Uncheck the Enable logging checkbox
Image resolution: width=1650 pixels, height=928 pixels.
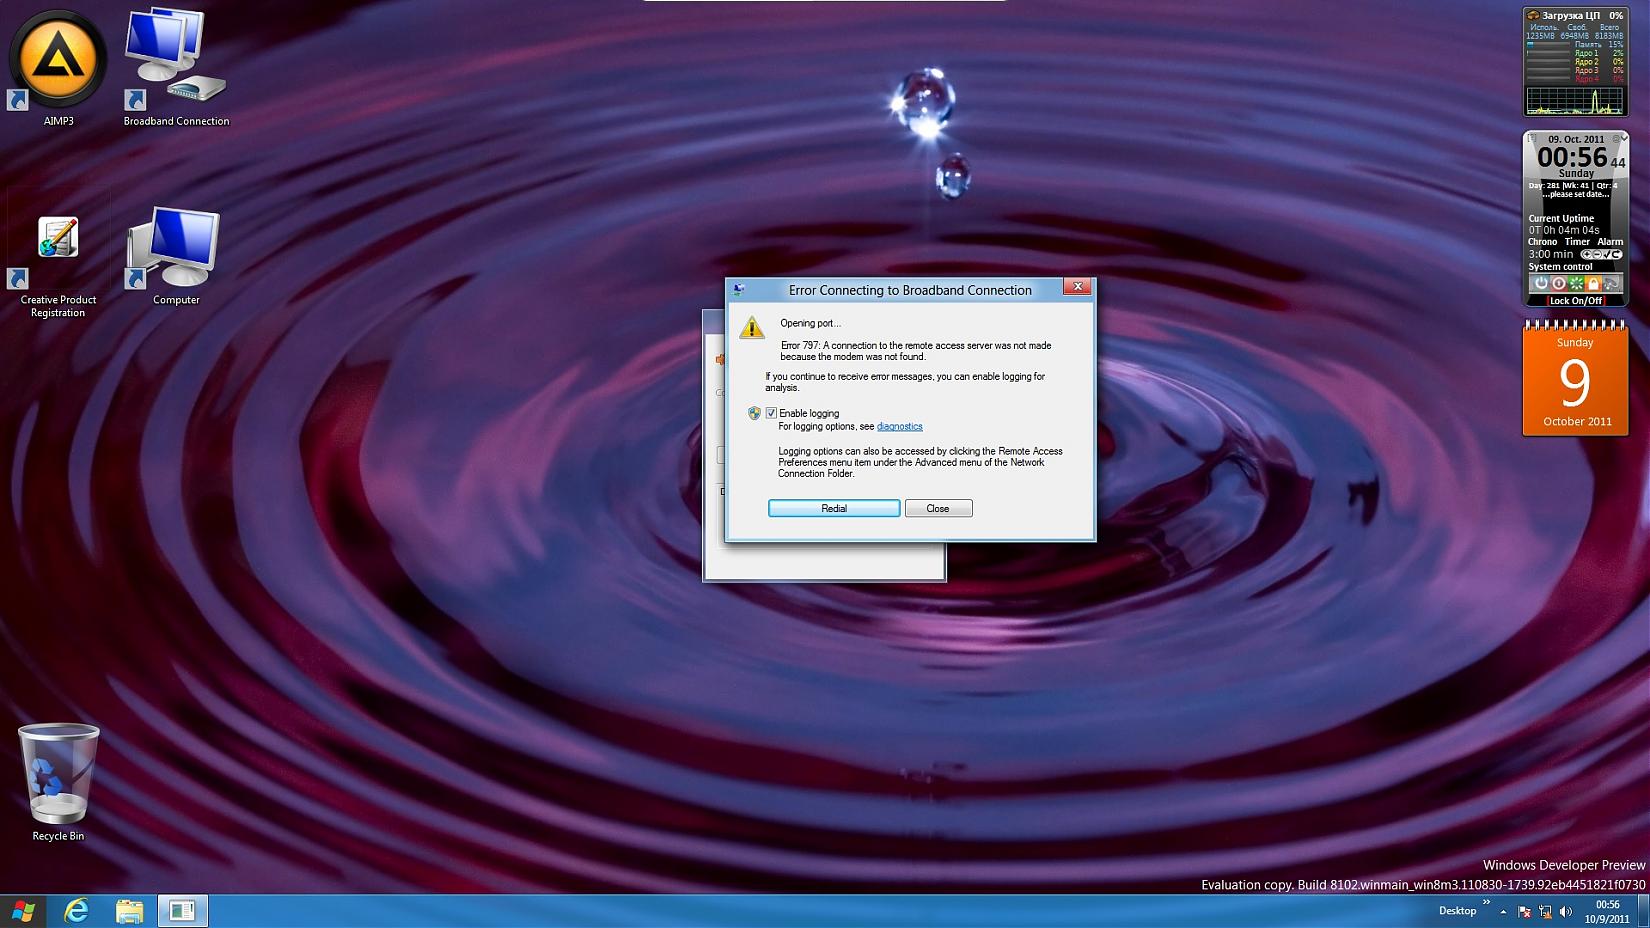[x=771, y=413]
